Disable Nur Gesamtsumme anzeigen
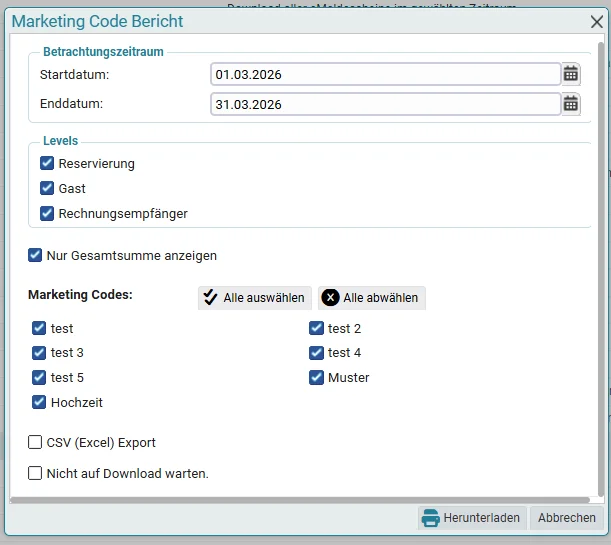This screenshot has height=545, width=611. 35,255
